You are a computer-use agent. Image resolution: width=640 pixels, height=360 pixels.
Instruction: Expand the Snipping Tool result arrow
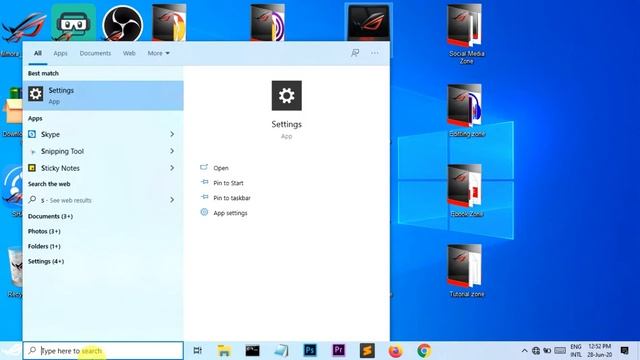point(172,151)
